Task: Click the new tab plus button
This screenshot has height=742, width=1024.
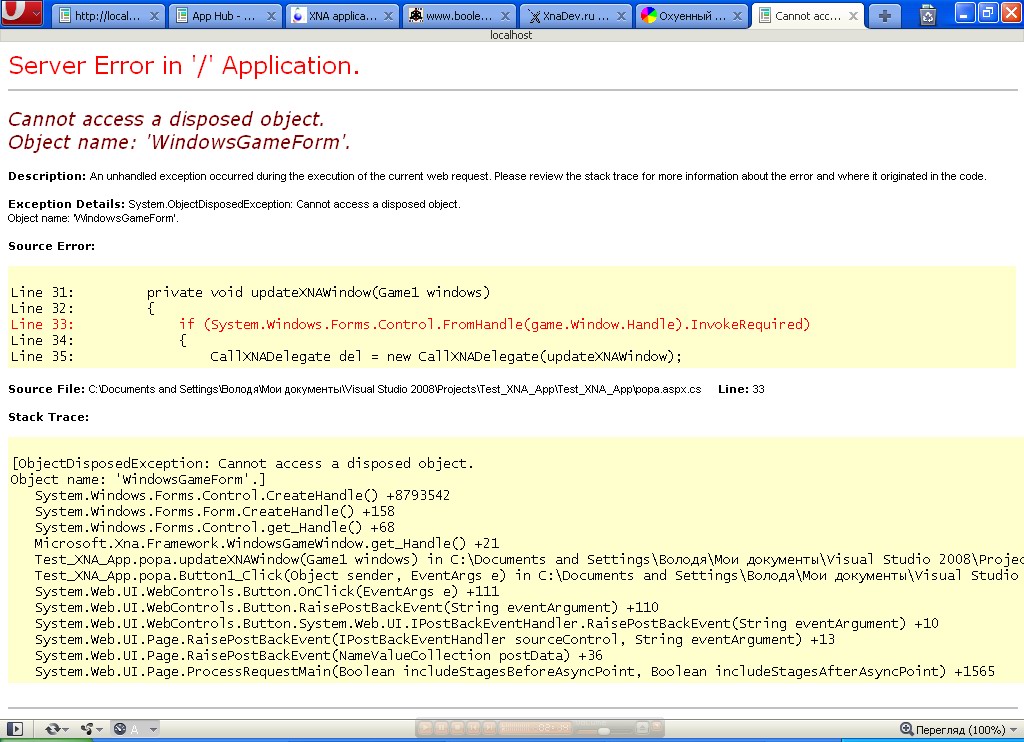Action: click(x=884, y=16)
